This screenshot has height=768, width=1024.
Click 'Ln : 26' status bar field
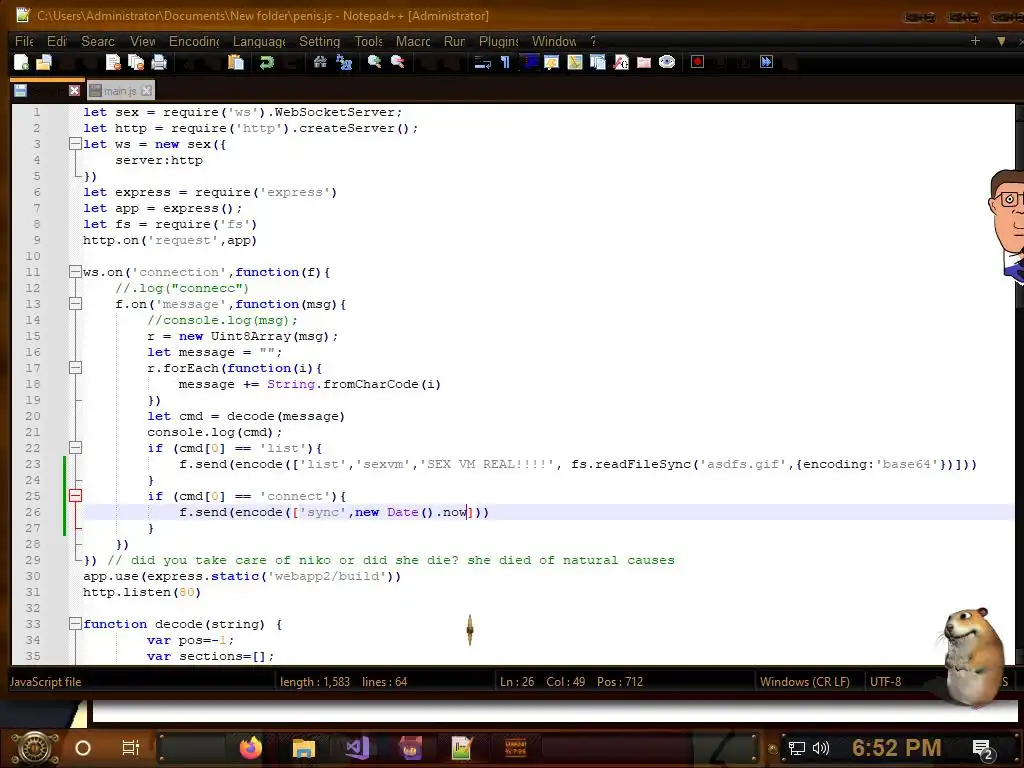click(x=517, y=682)
